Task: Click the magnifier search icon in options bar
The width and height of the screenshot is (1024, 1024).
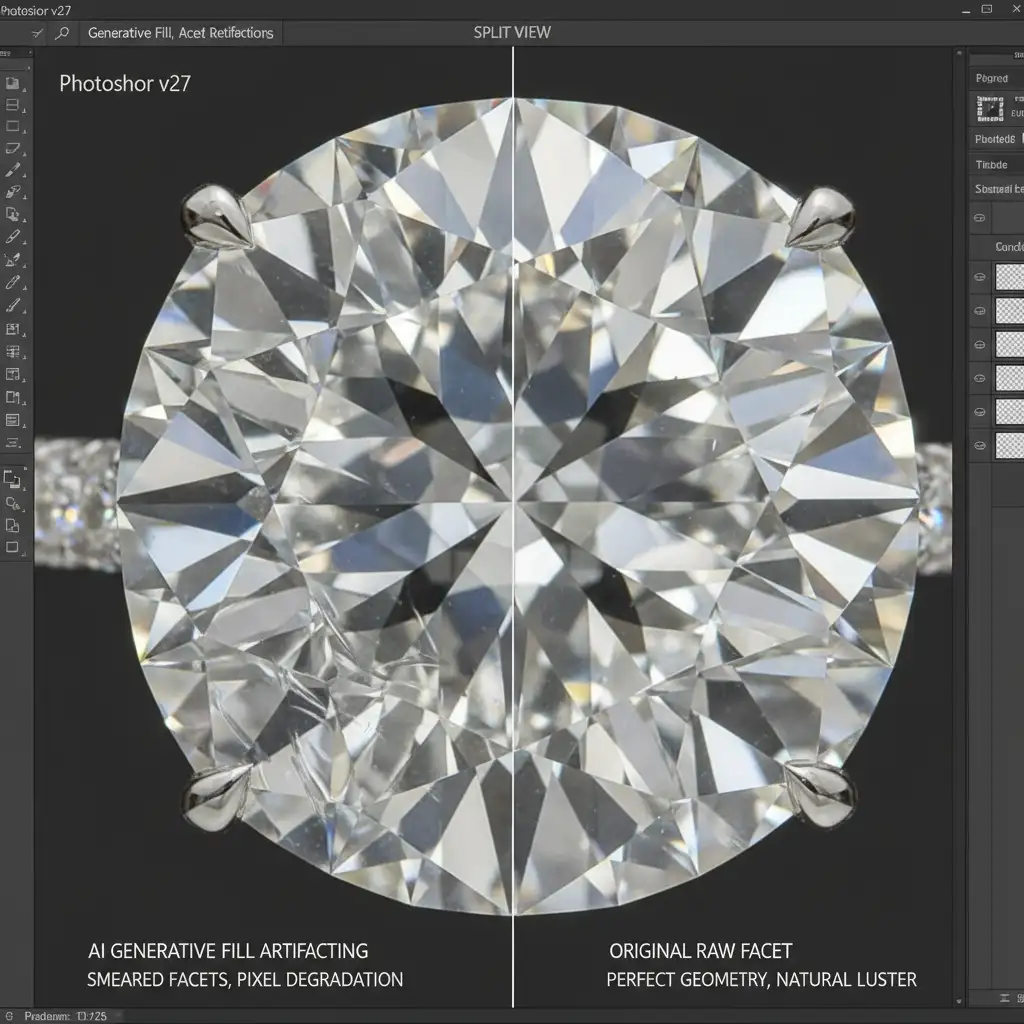Action: [62, 33]
